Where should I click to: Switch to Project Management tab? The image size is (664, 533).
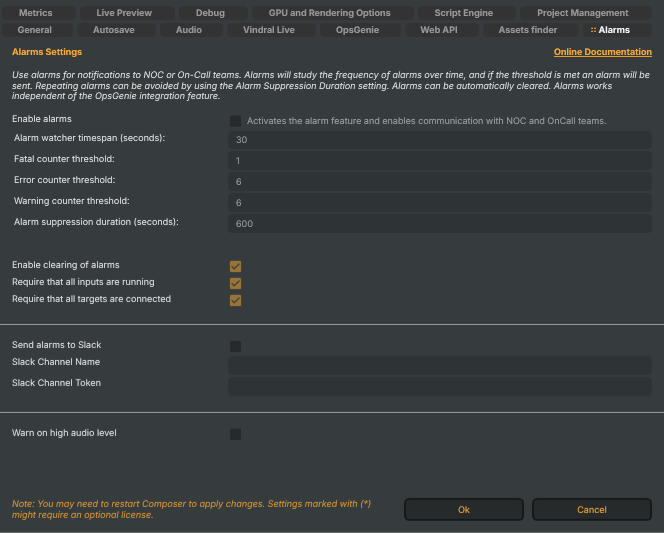coord(586,13)
